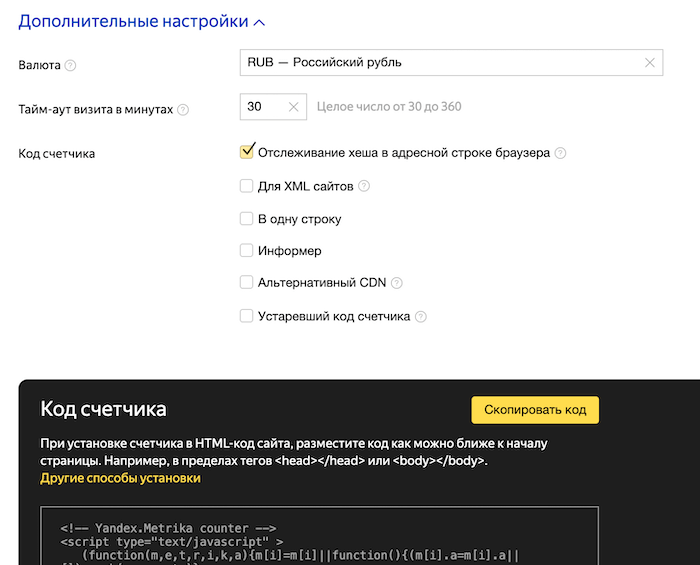This screenshot has width=700, height=565.
Task: Toggle Альтернативный CDN checkbox
Action: point(247,284)
